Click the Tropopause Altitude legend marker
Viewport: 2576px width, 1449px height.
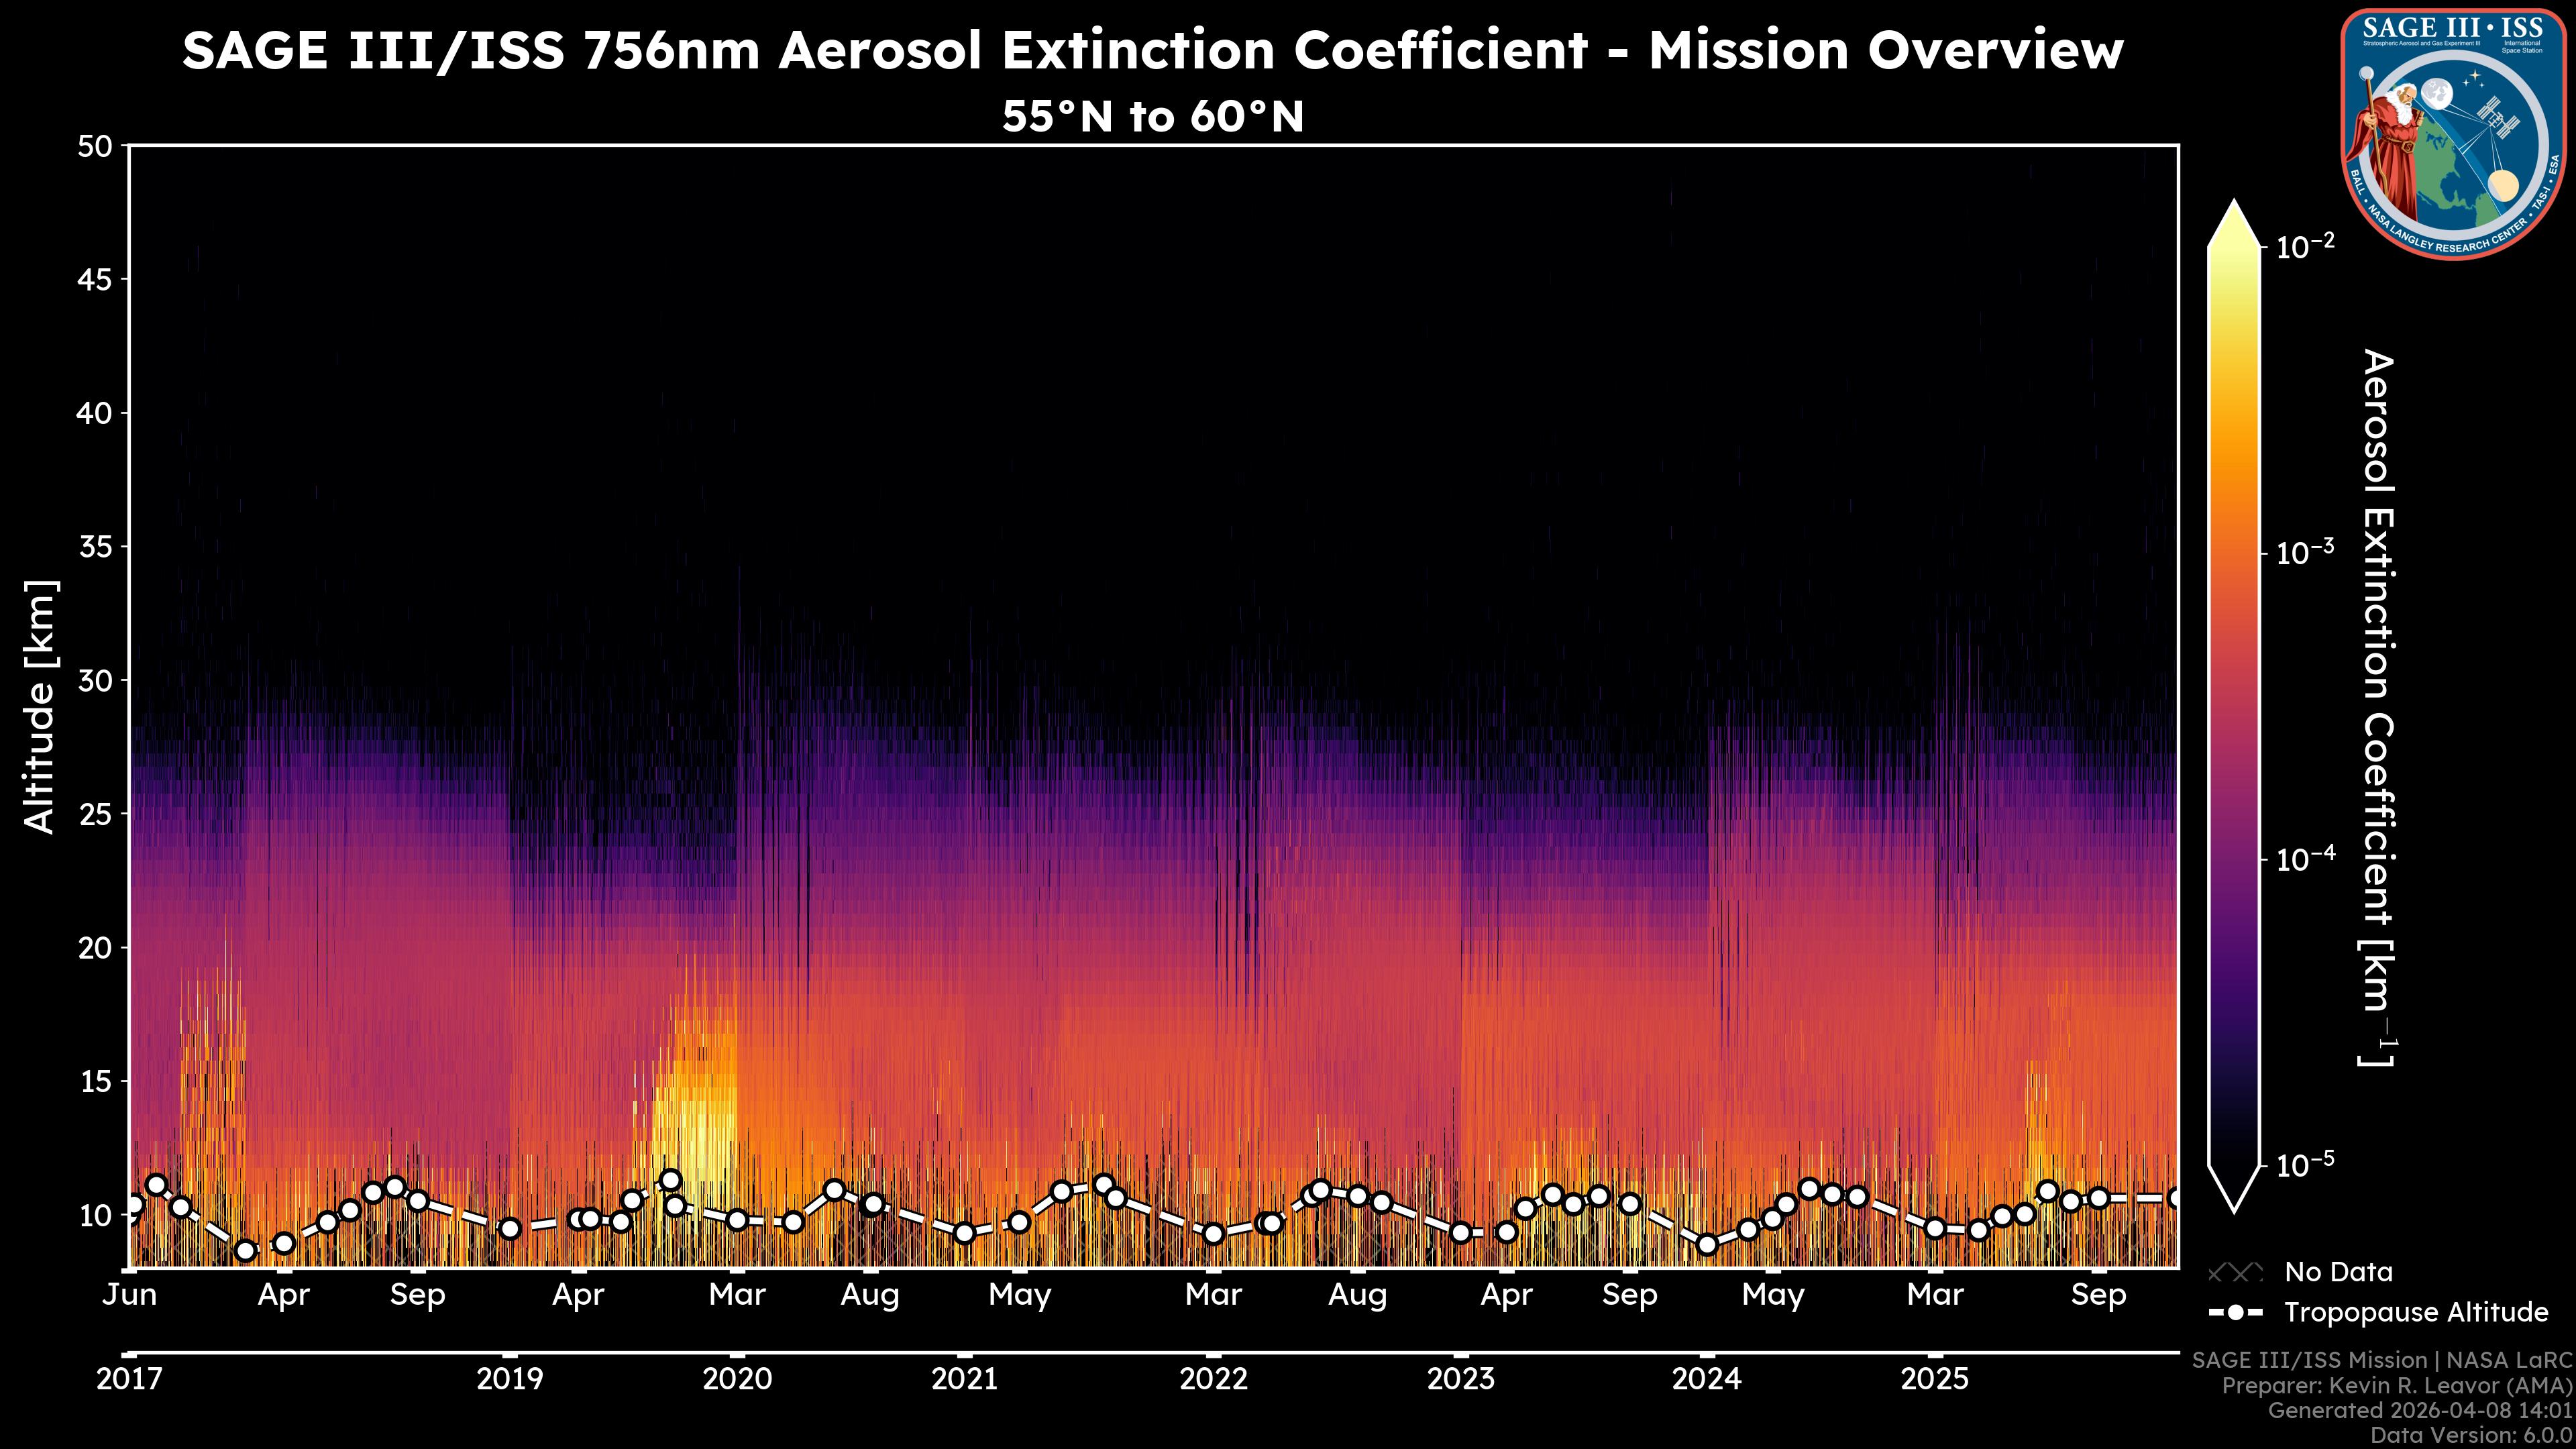click(2235, 1312)
